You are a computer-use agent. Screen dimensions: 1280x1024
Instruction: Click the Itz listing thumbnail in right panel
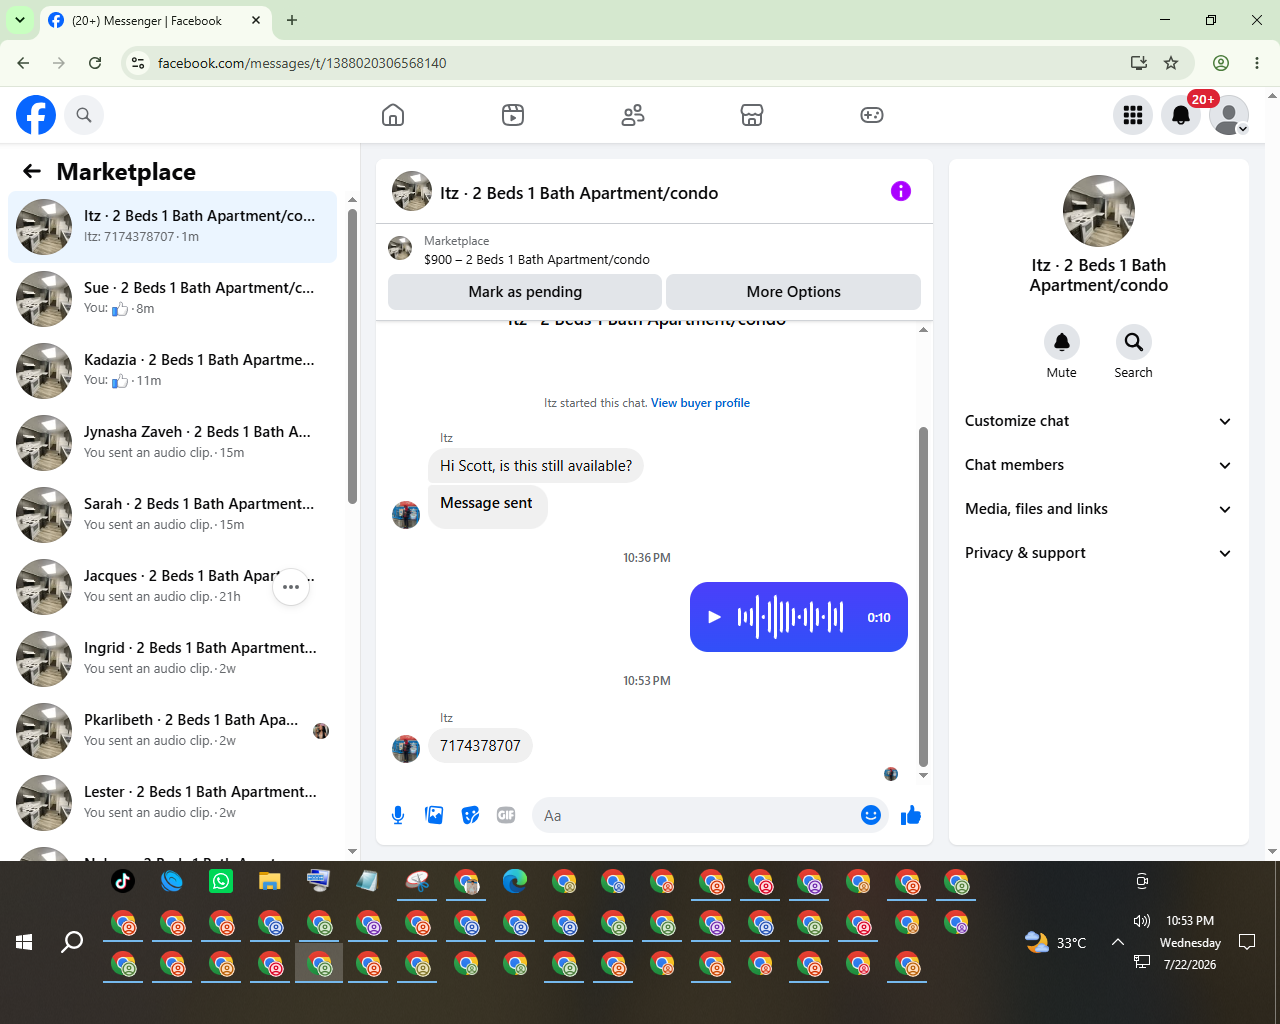point(1099,211)
